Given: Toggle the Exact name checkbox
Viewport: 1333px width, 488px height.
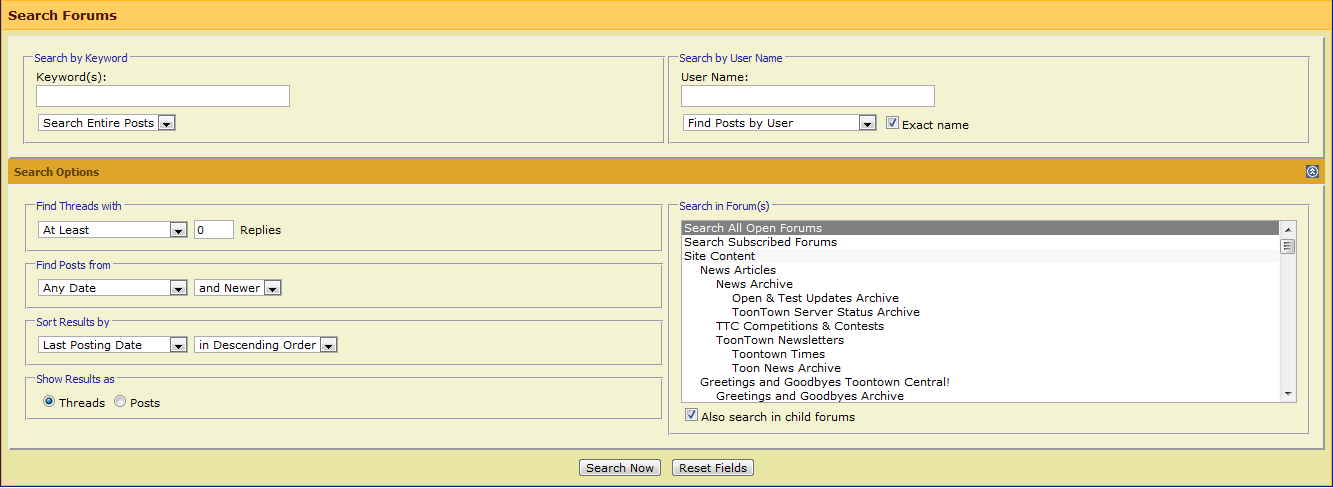Looking at the screenshot, I should tap(893, 123).
